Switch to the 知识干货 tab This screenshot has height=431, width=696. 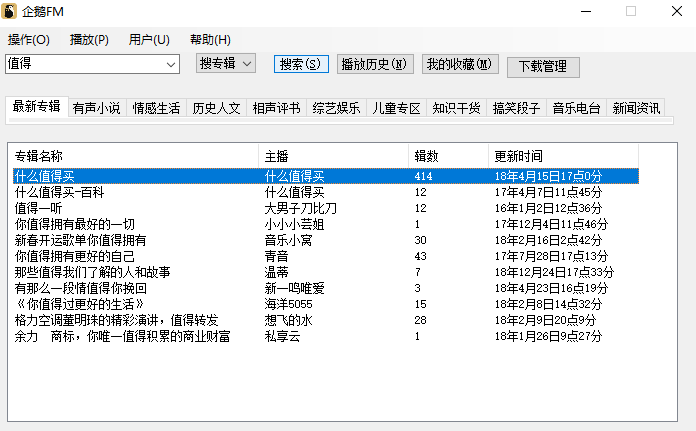click(x=456, y=108)
